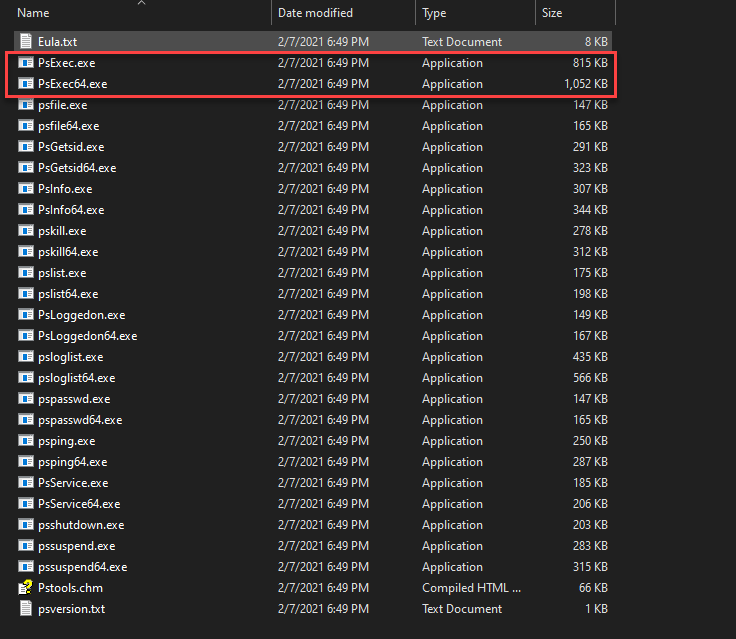
Task: Click the 344 KB size value
Action: pos(590,210)
